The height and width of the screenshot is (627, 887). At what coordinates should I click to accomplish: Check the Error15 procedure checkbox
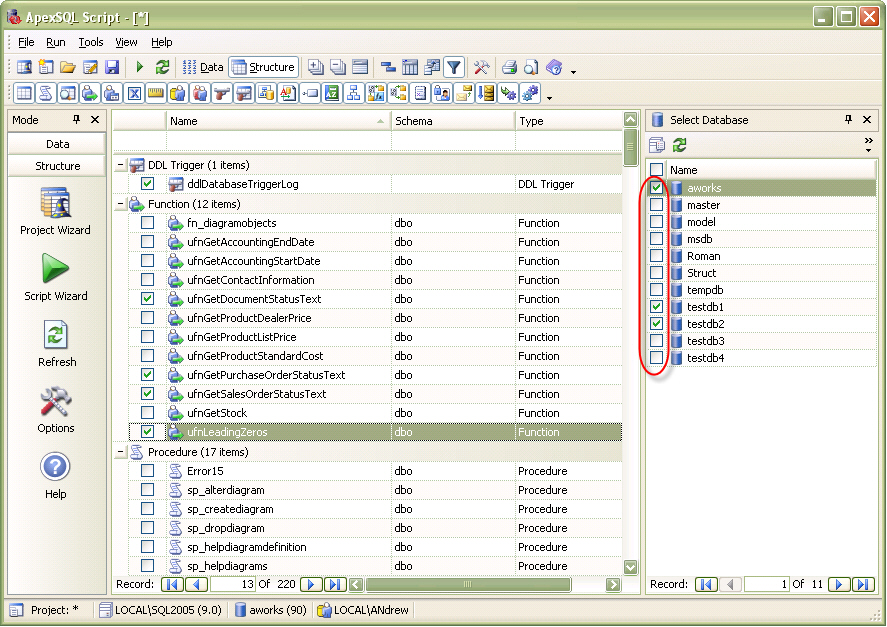point(148,471)
